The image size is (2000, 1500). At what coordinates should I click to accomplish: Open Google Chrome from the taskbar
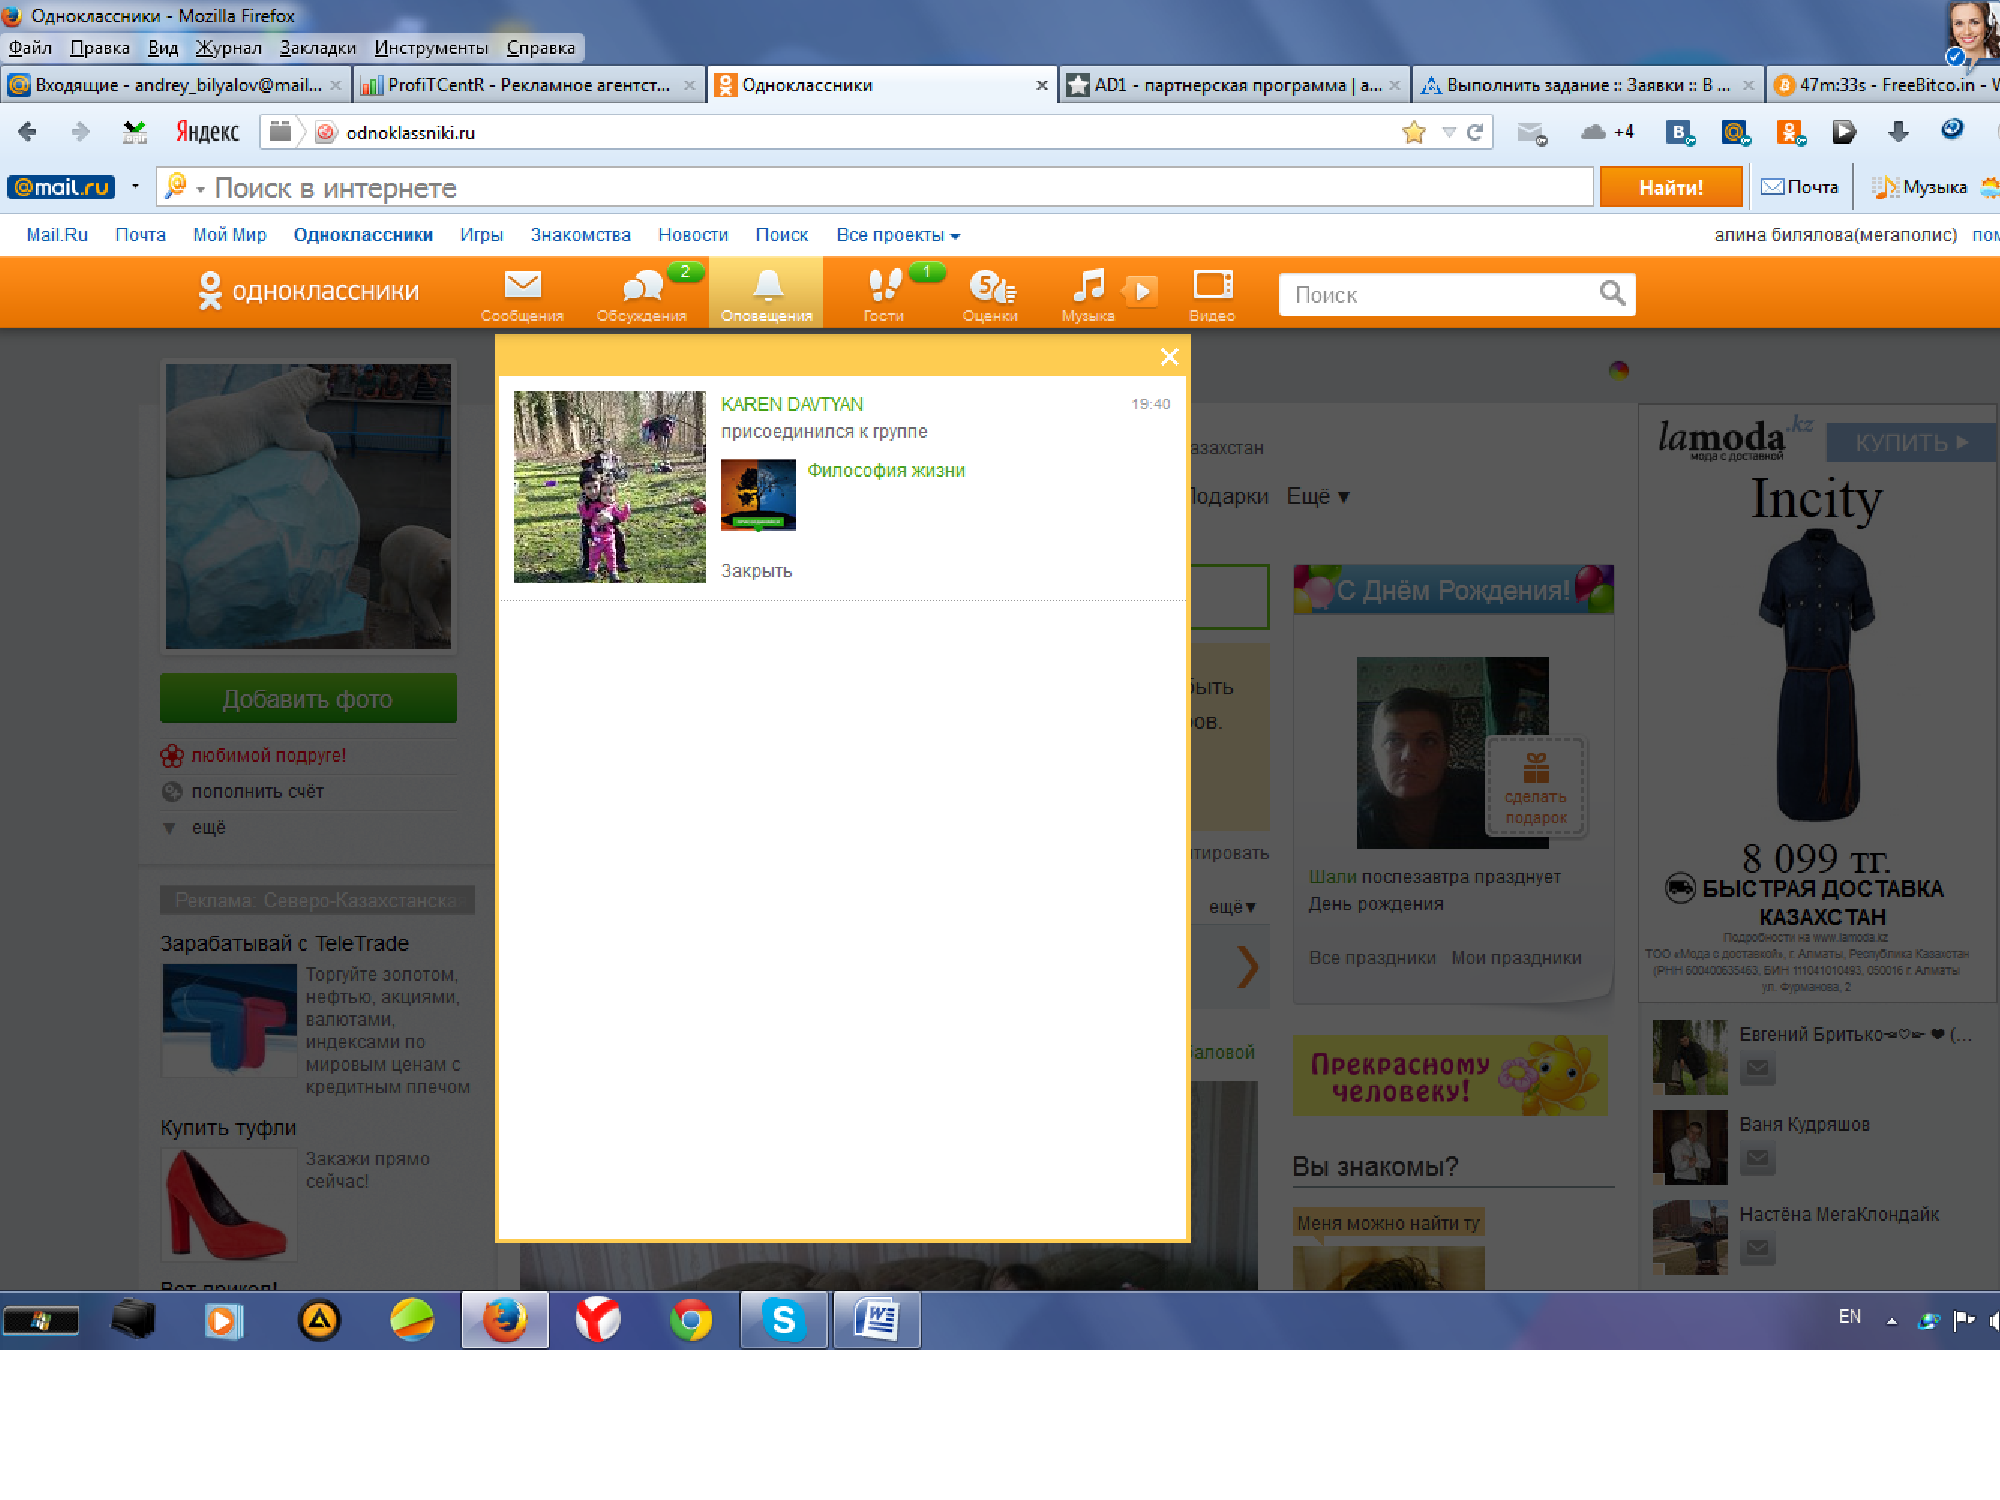pyautogui.click(x=691, y=1320)
